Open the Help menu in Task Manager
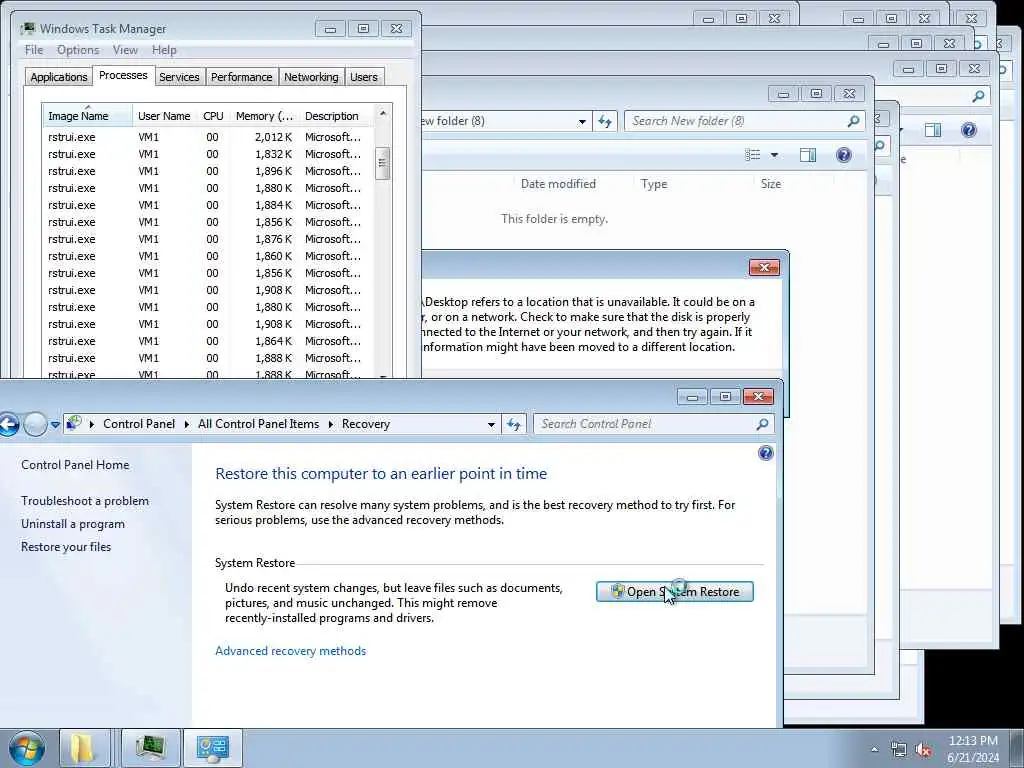Viewport: 1024px width, 768px height. (164, 50)
